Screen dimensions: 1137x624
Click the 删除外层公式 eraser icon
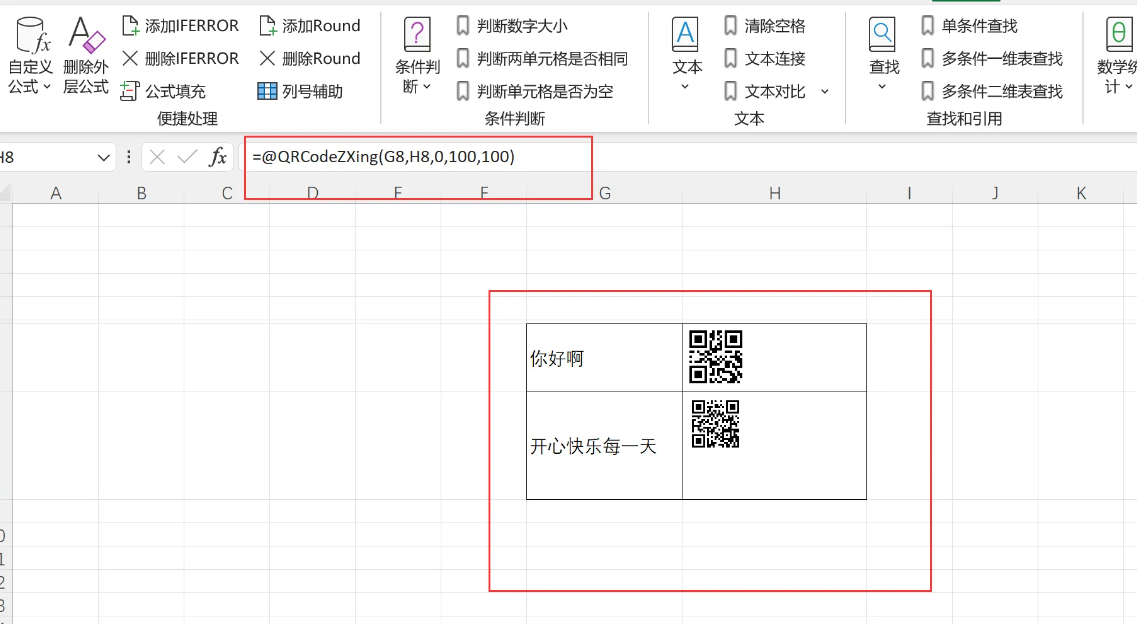86,57
